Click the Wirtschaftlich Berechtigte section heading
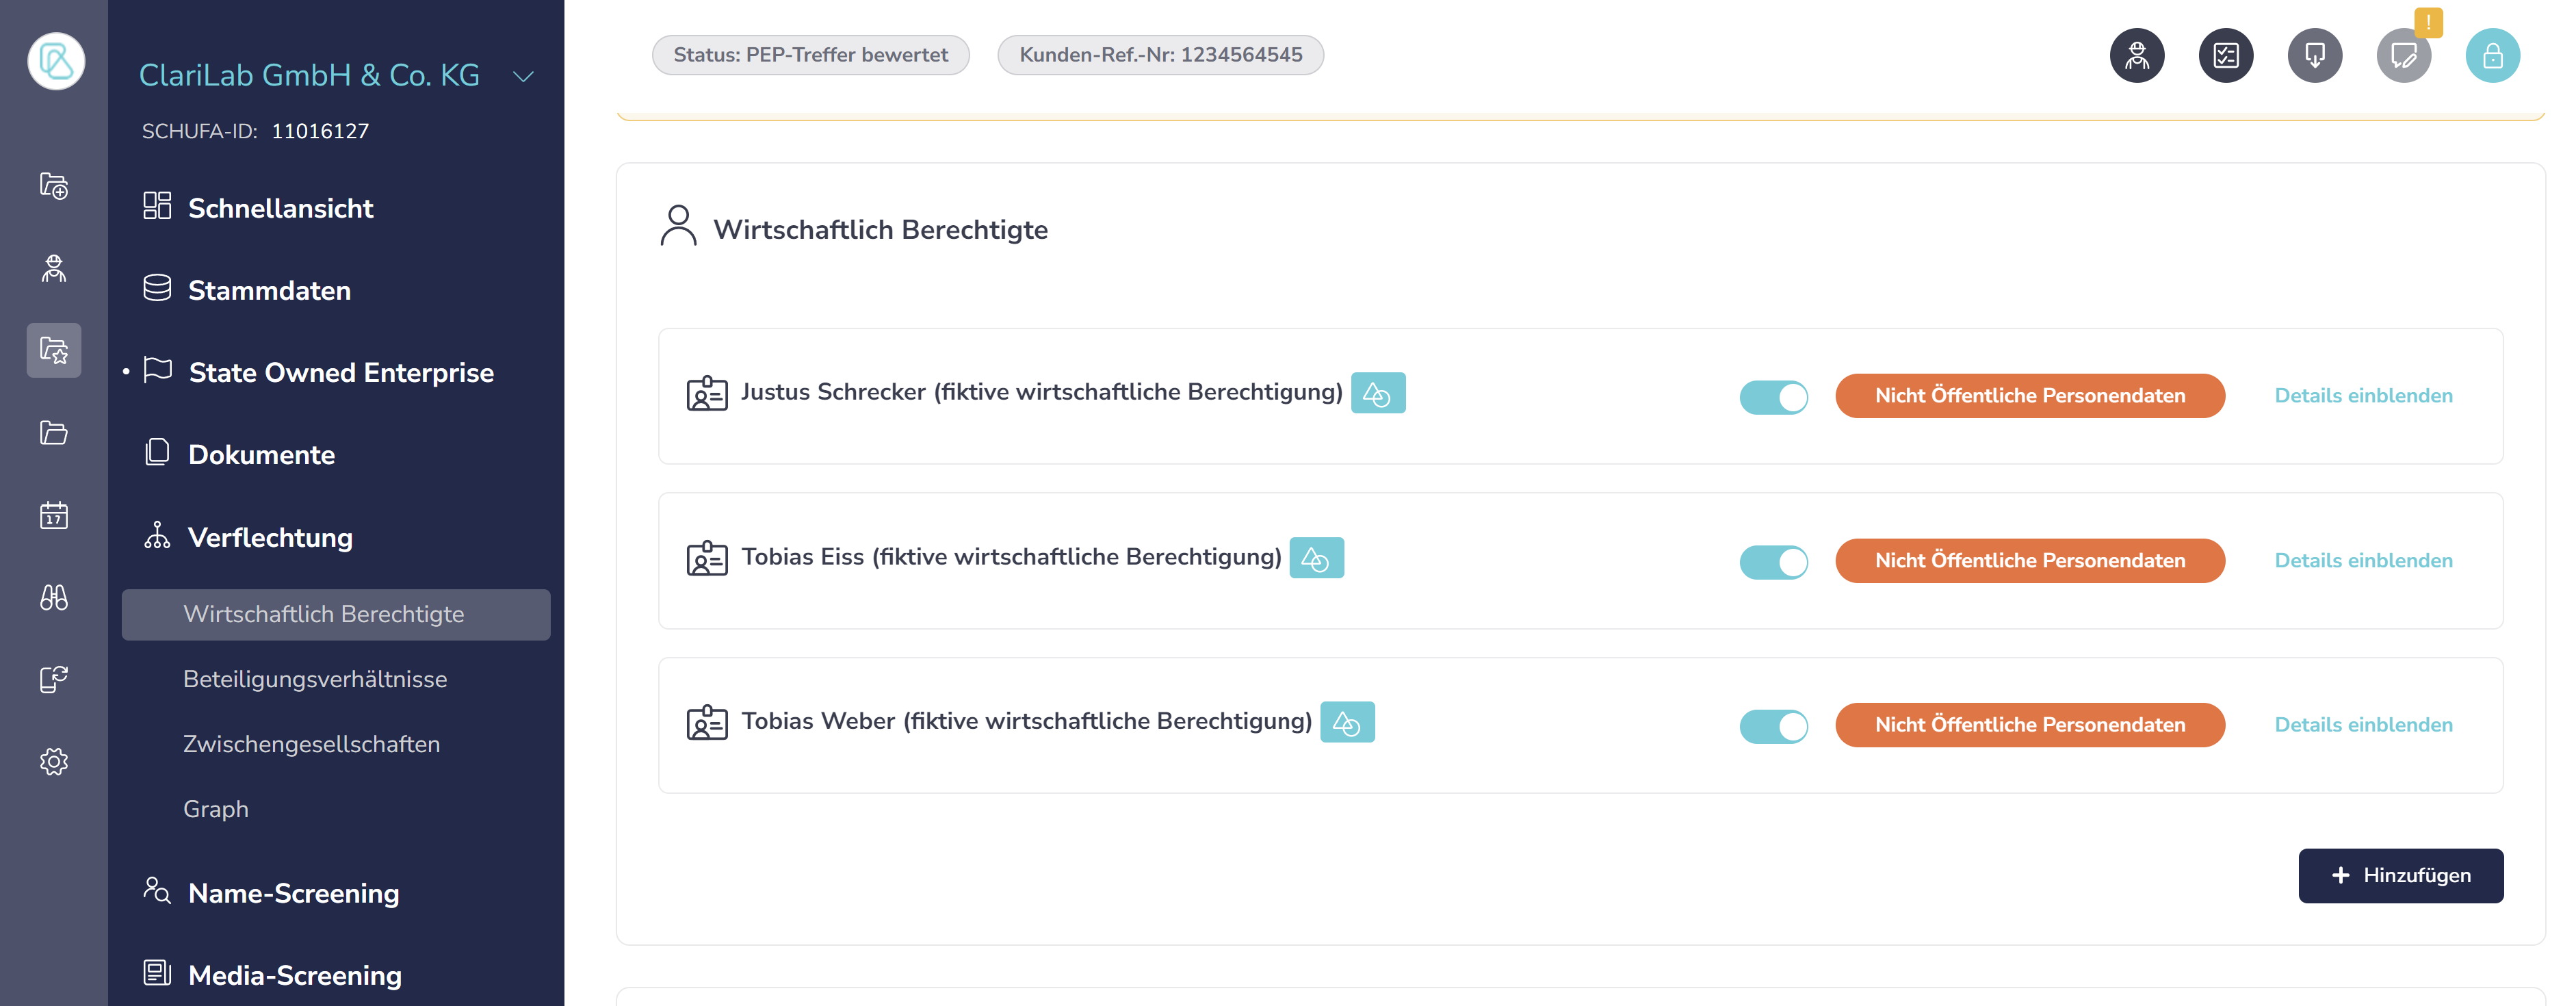 [x=880, y=230]
